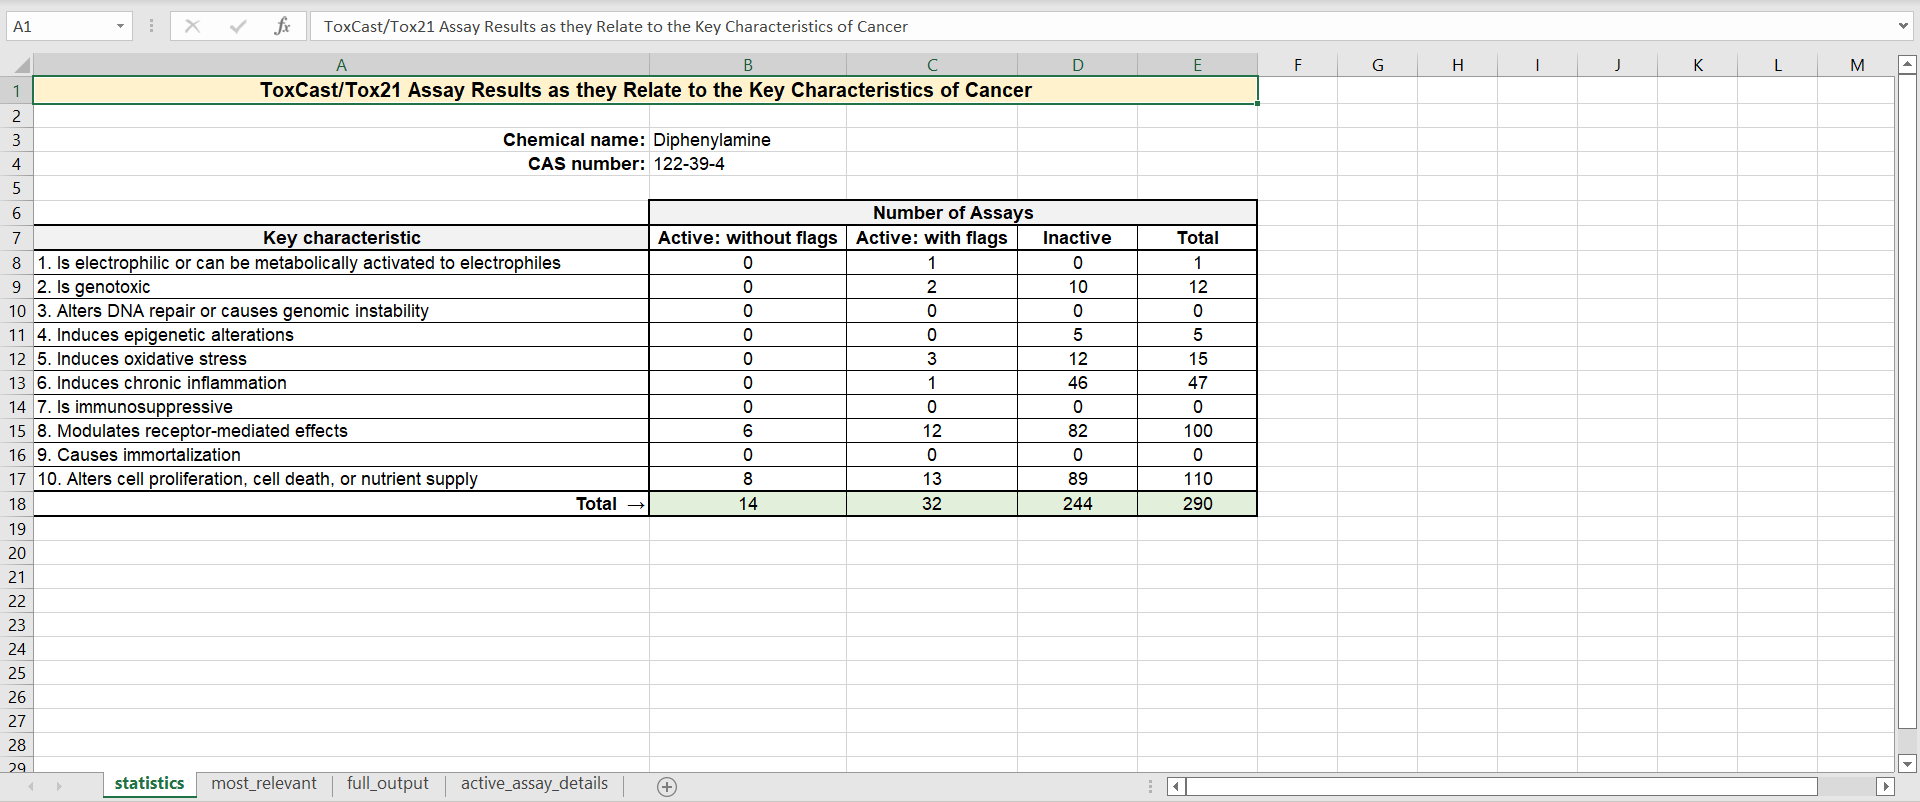Click the '9. Causes immortalization' cell
Image resolution: width=1920 pixels, height=802 pixels.
click(x=341, y=455)
